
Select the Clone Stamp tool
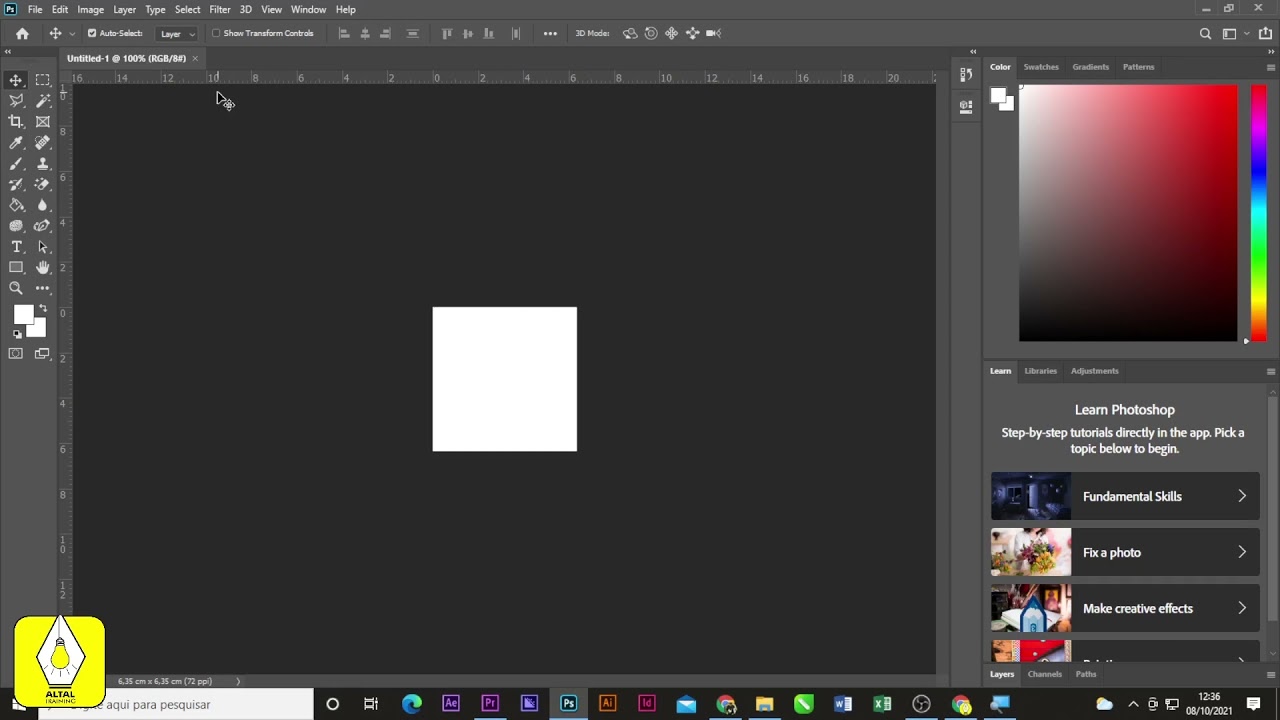(42, 164)
